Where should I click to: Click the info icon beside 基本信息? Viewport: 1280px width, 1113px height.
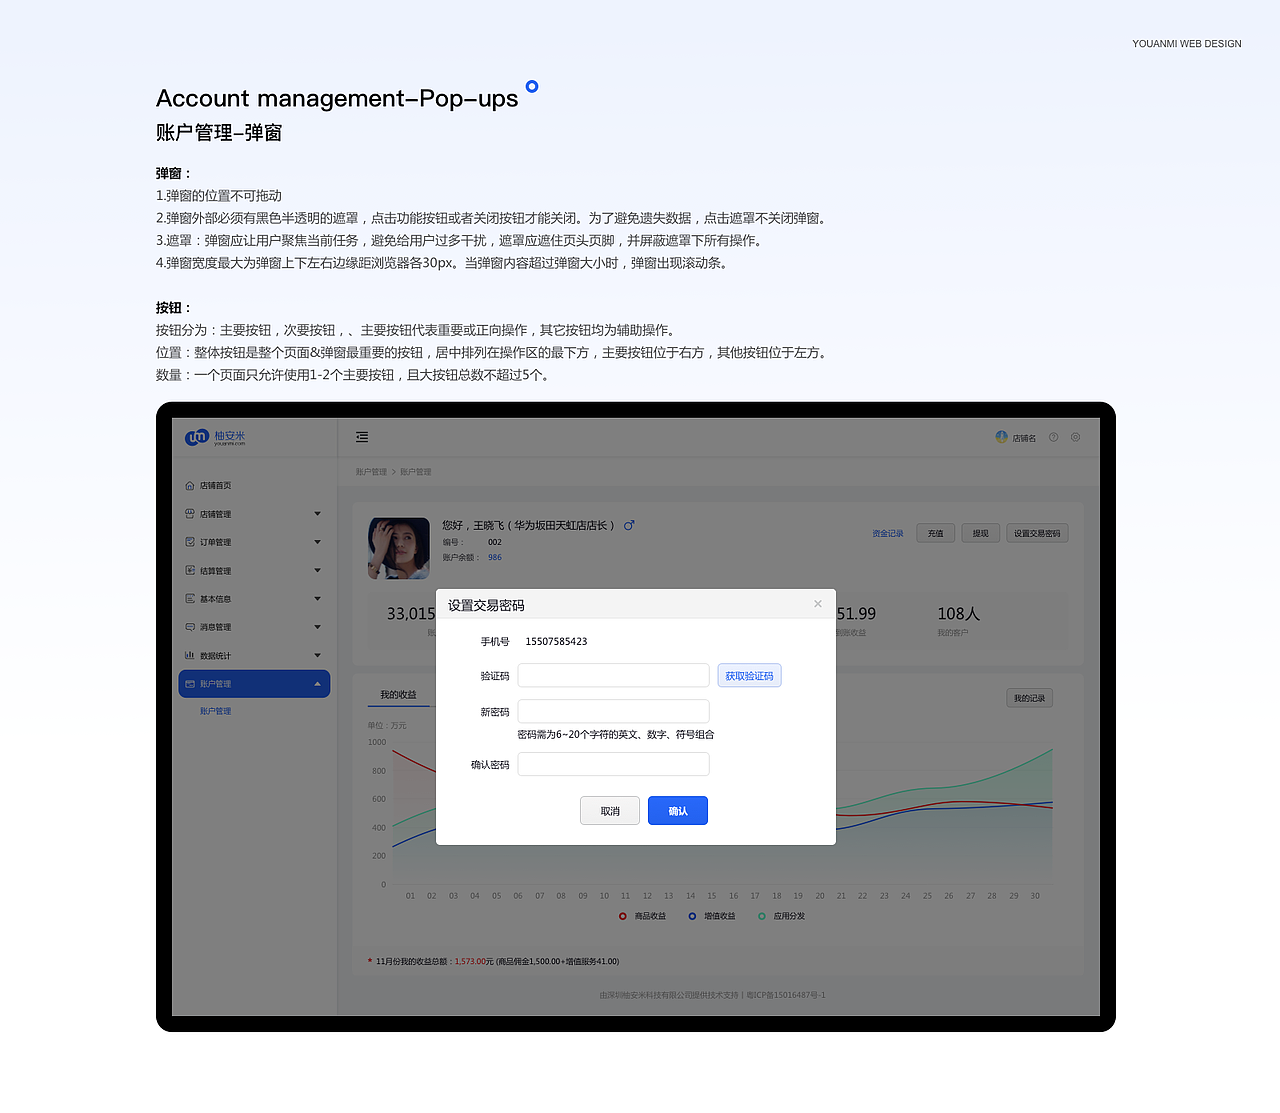click(190, 599)
